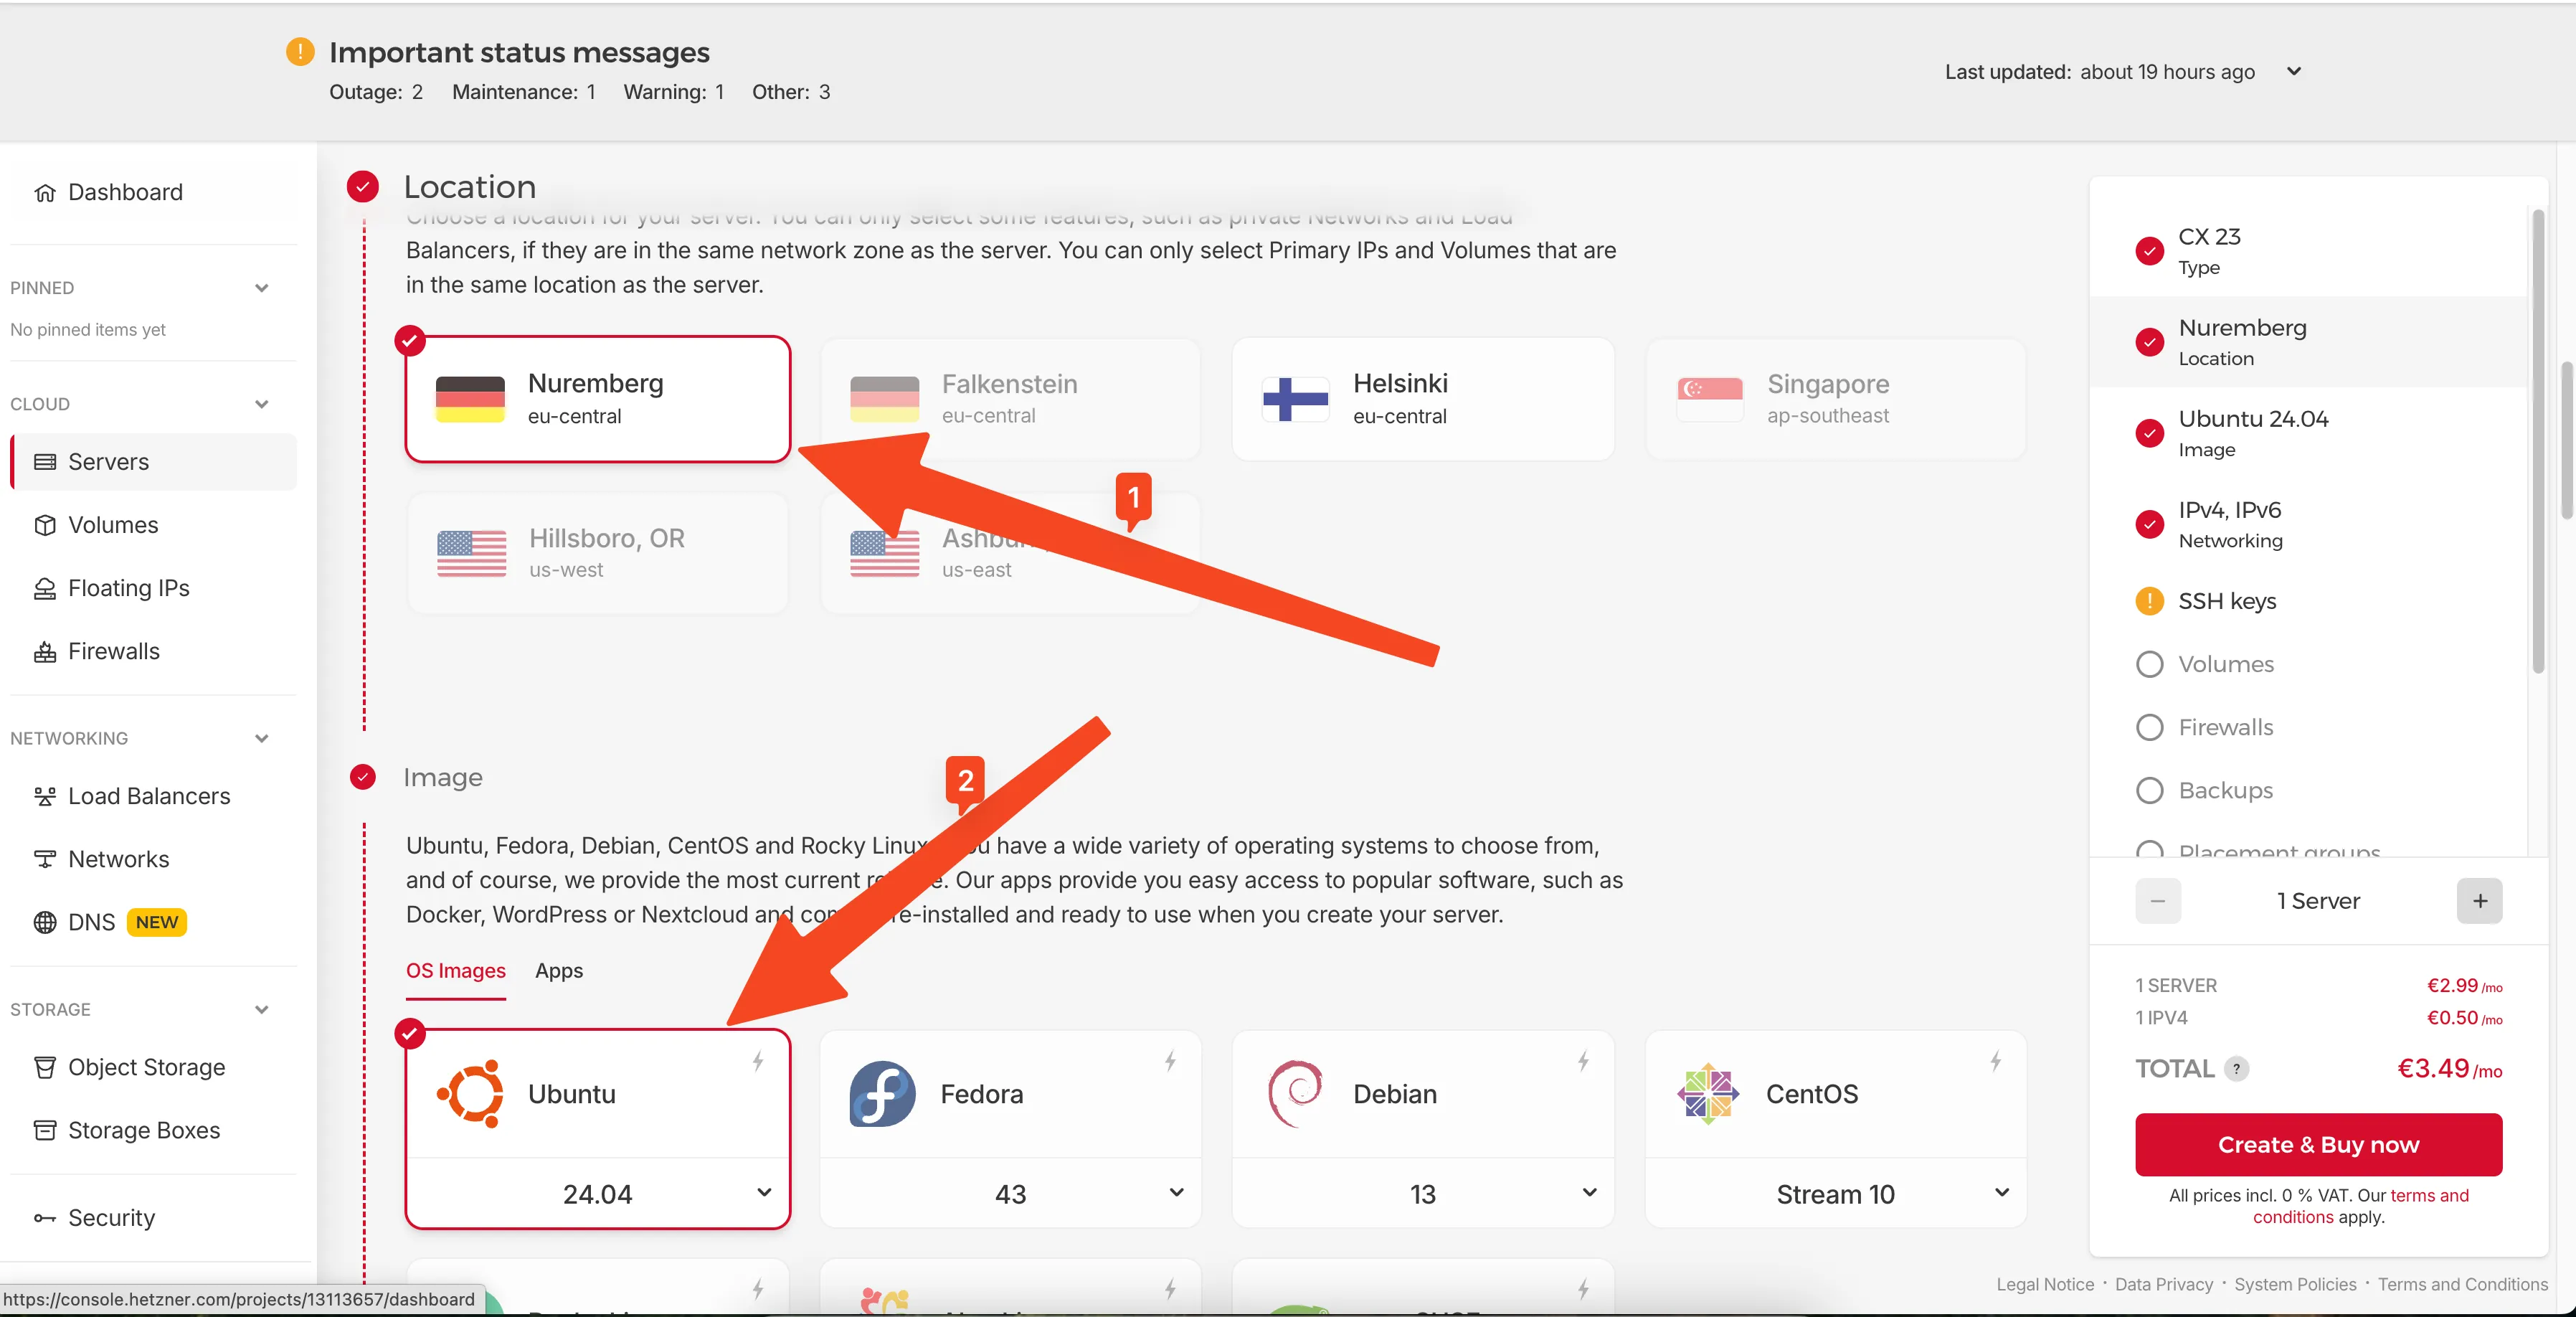Open the terms and conditions link
The height and width of the screenshot is (1317, 2576).
[2428, 1195]
